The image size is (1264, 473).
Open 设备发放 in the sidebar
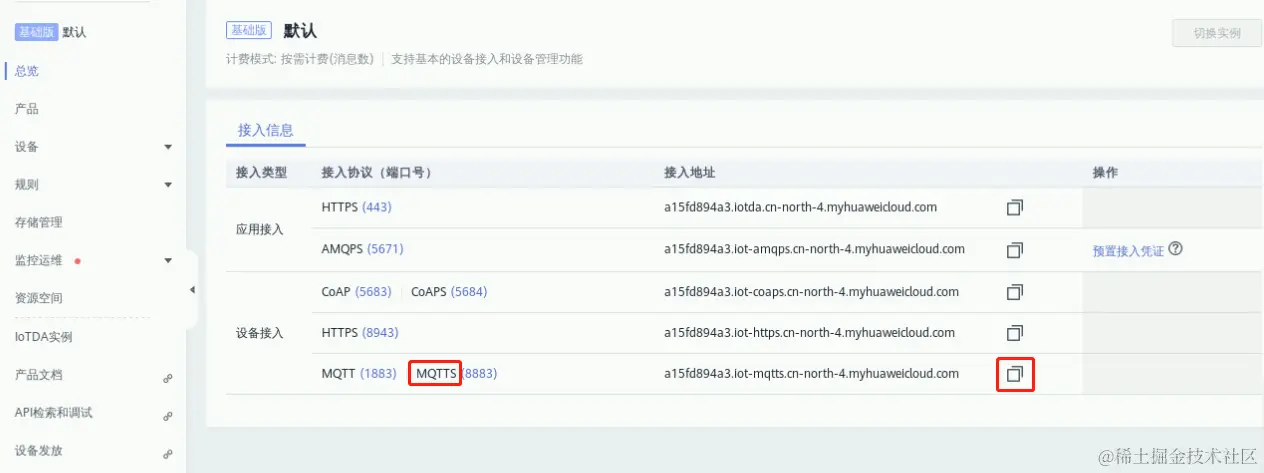(39, 451)
